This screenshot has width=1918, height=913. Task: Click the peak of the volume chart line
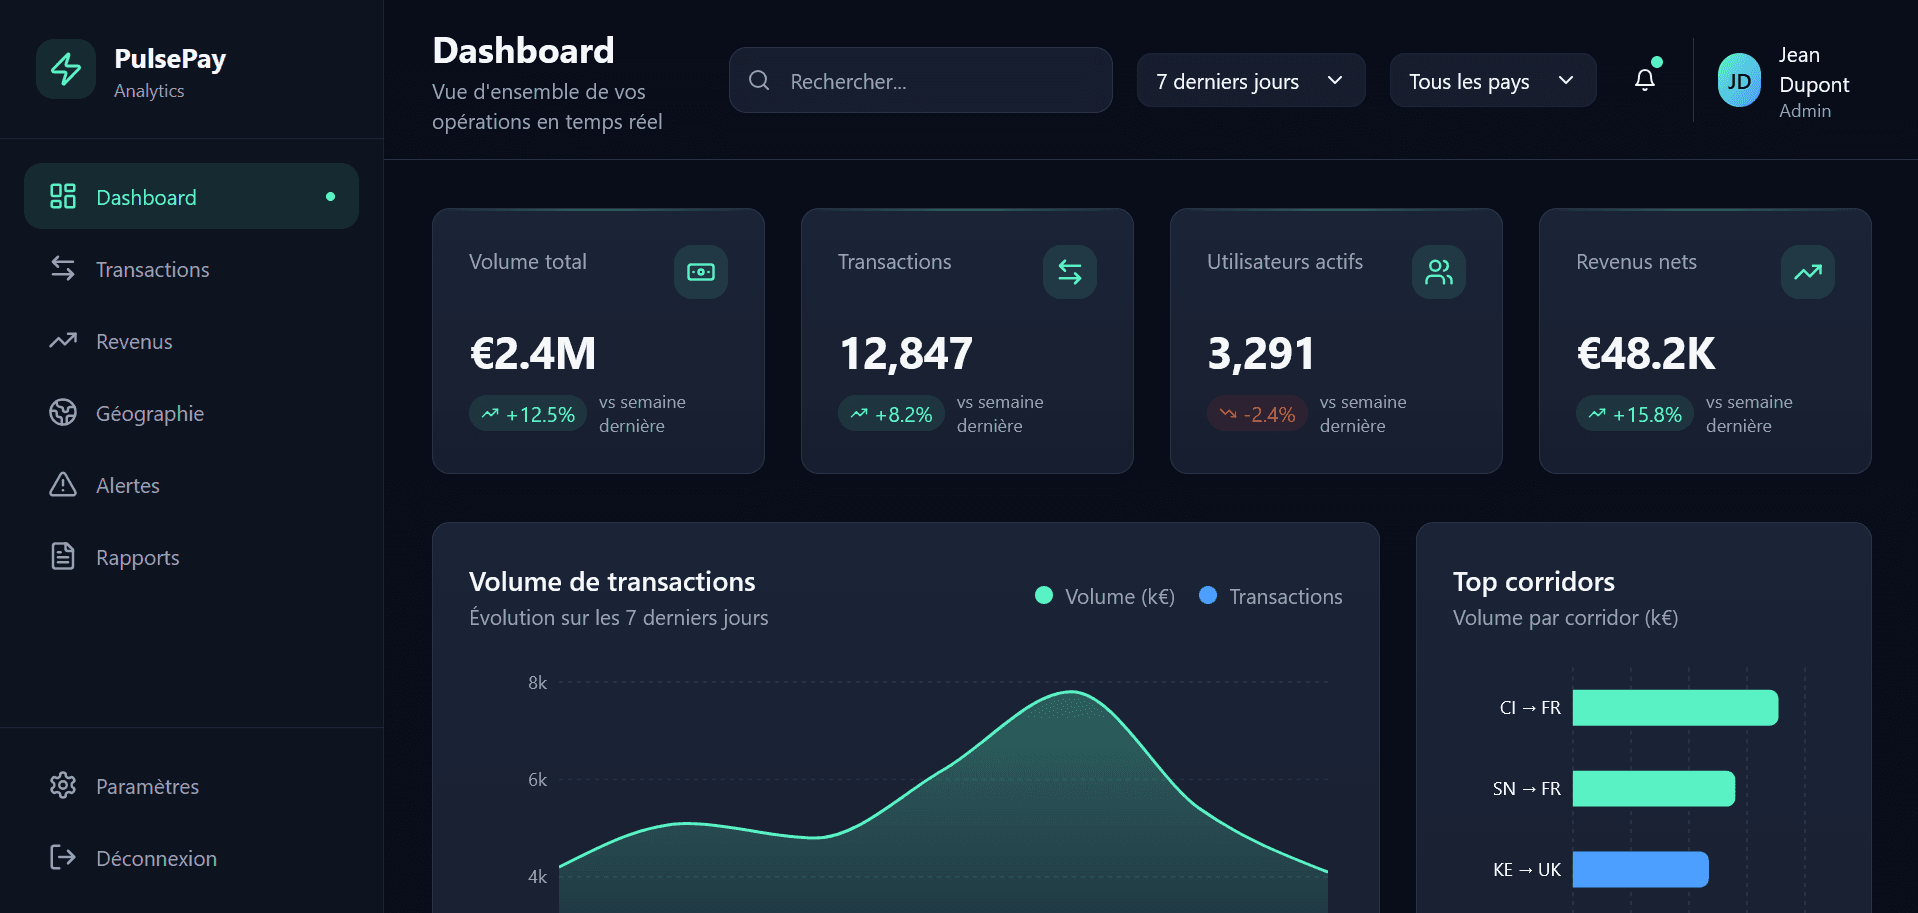(x=1072, y=692)
